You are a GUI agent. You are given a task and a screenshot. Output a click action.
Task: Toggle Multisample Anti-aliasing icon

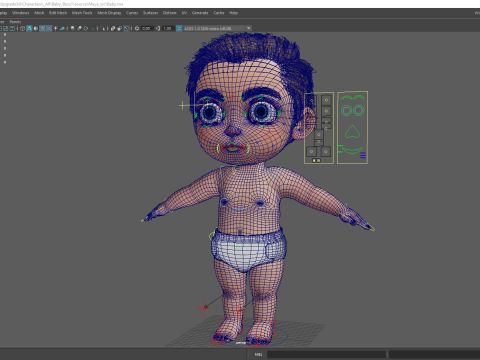(x=86, y=28)
